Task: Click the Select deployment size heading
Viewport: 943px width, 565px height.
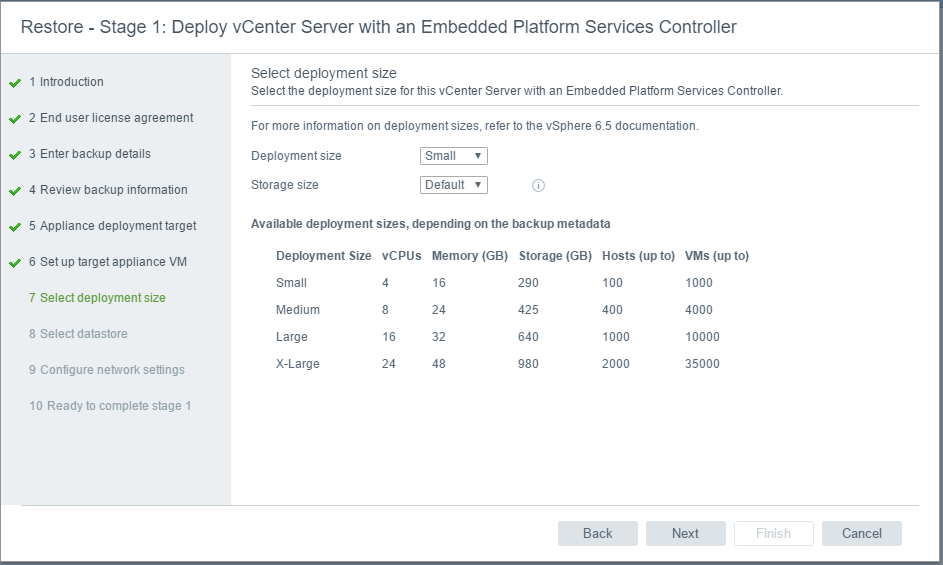Action: (x=324, y=73)
